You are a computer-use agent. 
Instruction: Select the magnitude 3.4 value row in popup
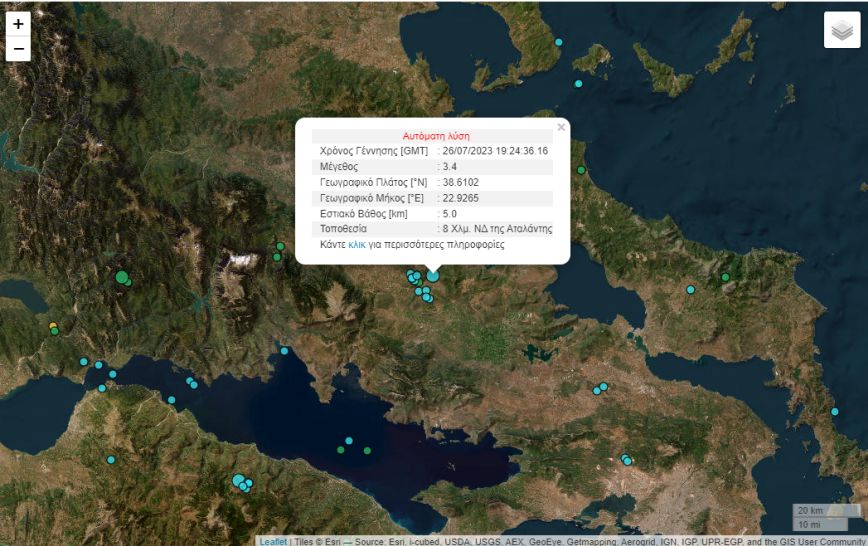point(449,167)
